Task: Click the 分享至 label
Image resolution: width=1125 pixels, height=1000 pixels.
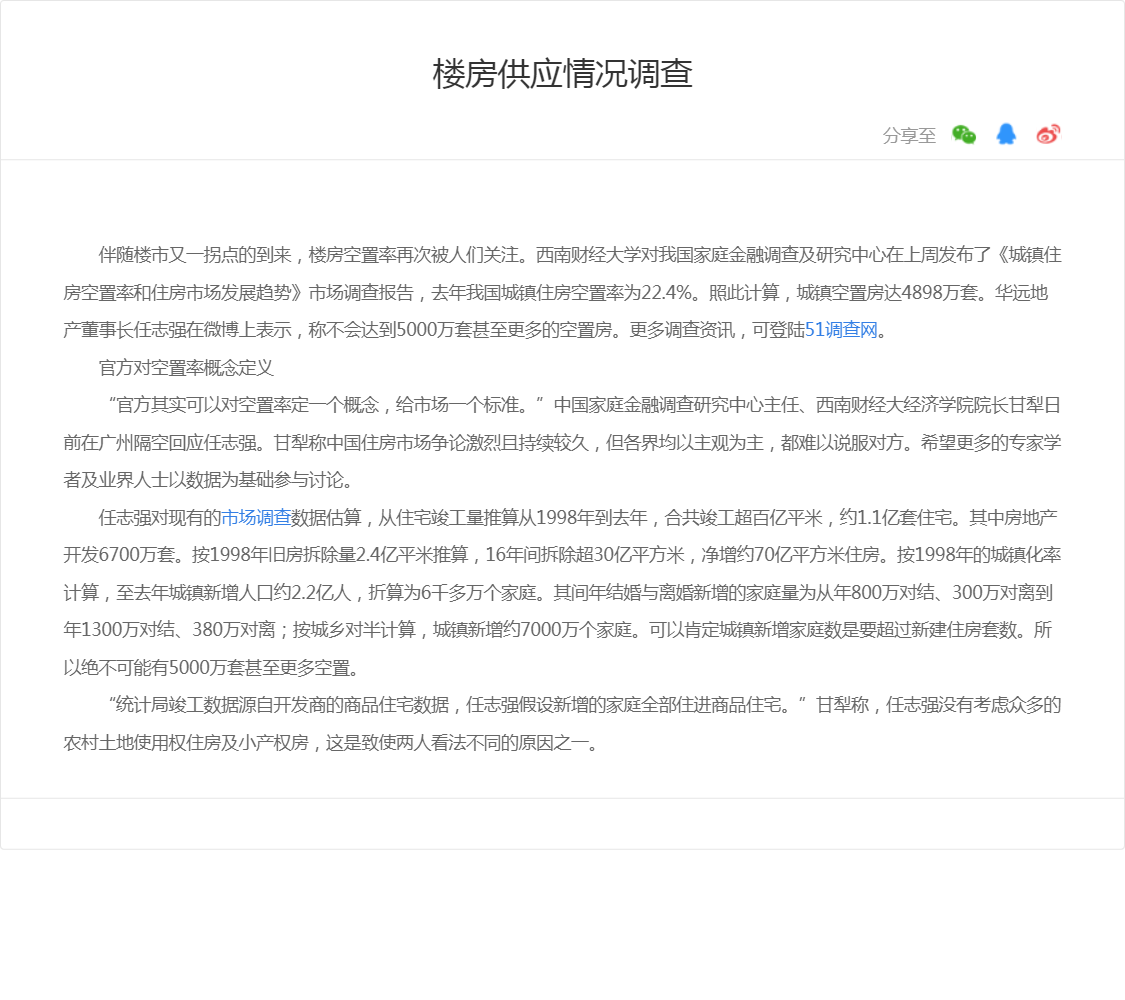Action: click(x=909, y=136)
